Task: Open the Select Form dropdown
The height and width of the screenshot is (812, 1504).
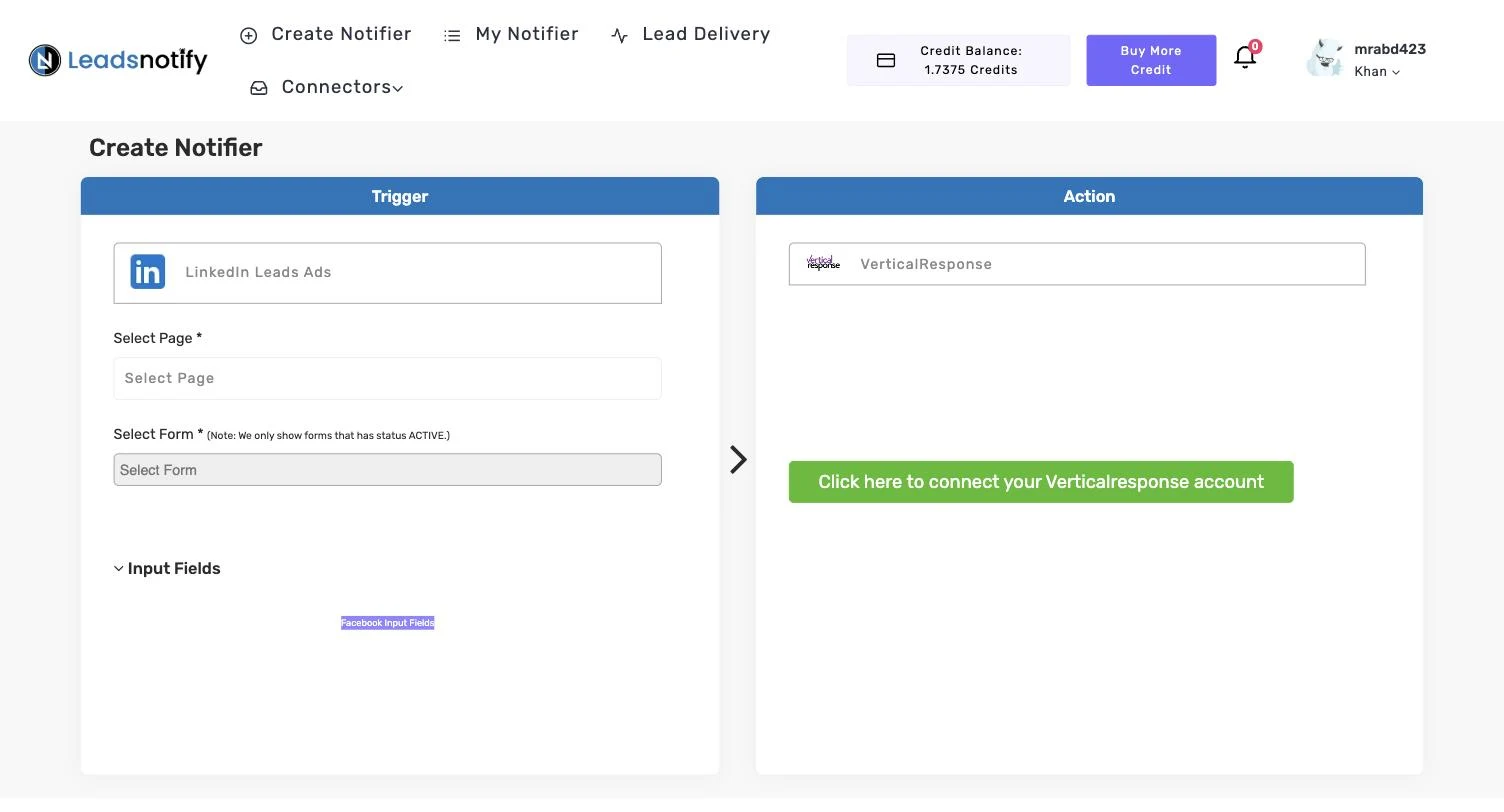Action: pyautogui.click(x=388, y=470)
